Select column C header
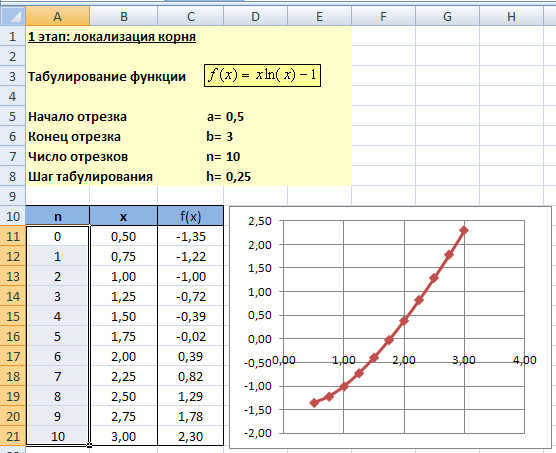This screenshot has height=453, width=556. (191, 16)
